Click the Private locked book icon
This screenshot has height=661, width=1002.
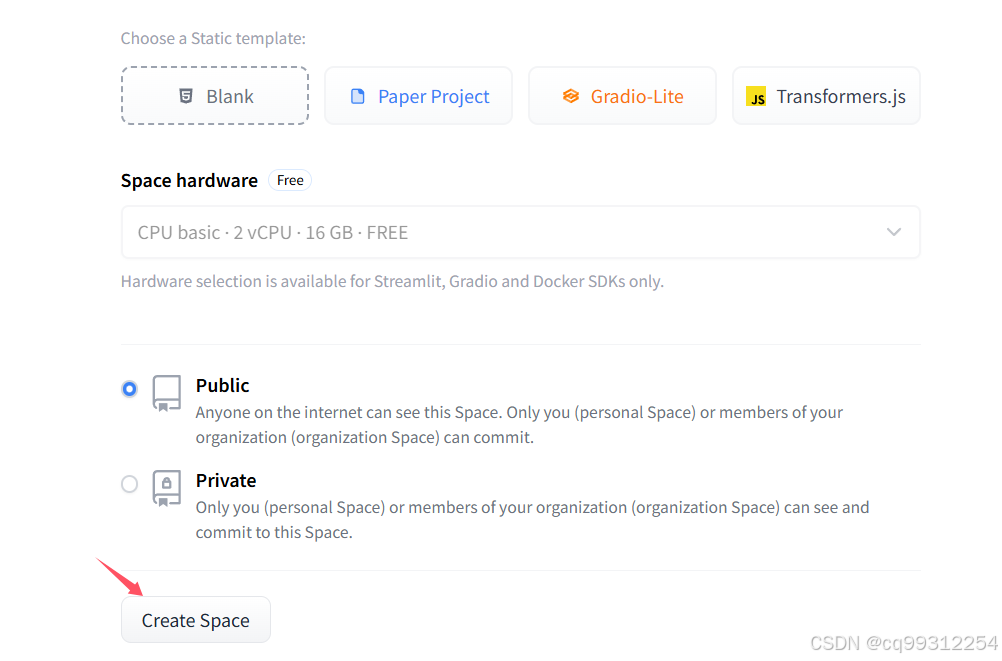167,488
